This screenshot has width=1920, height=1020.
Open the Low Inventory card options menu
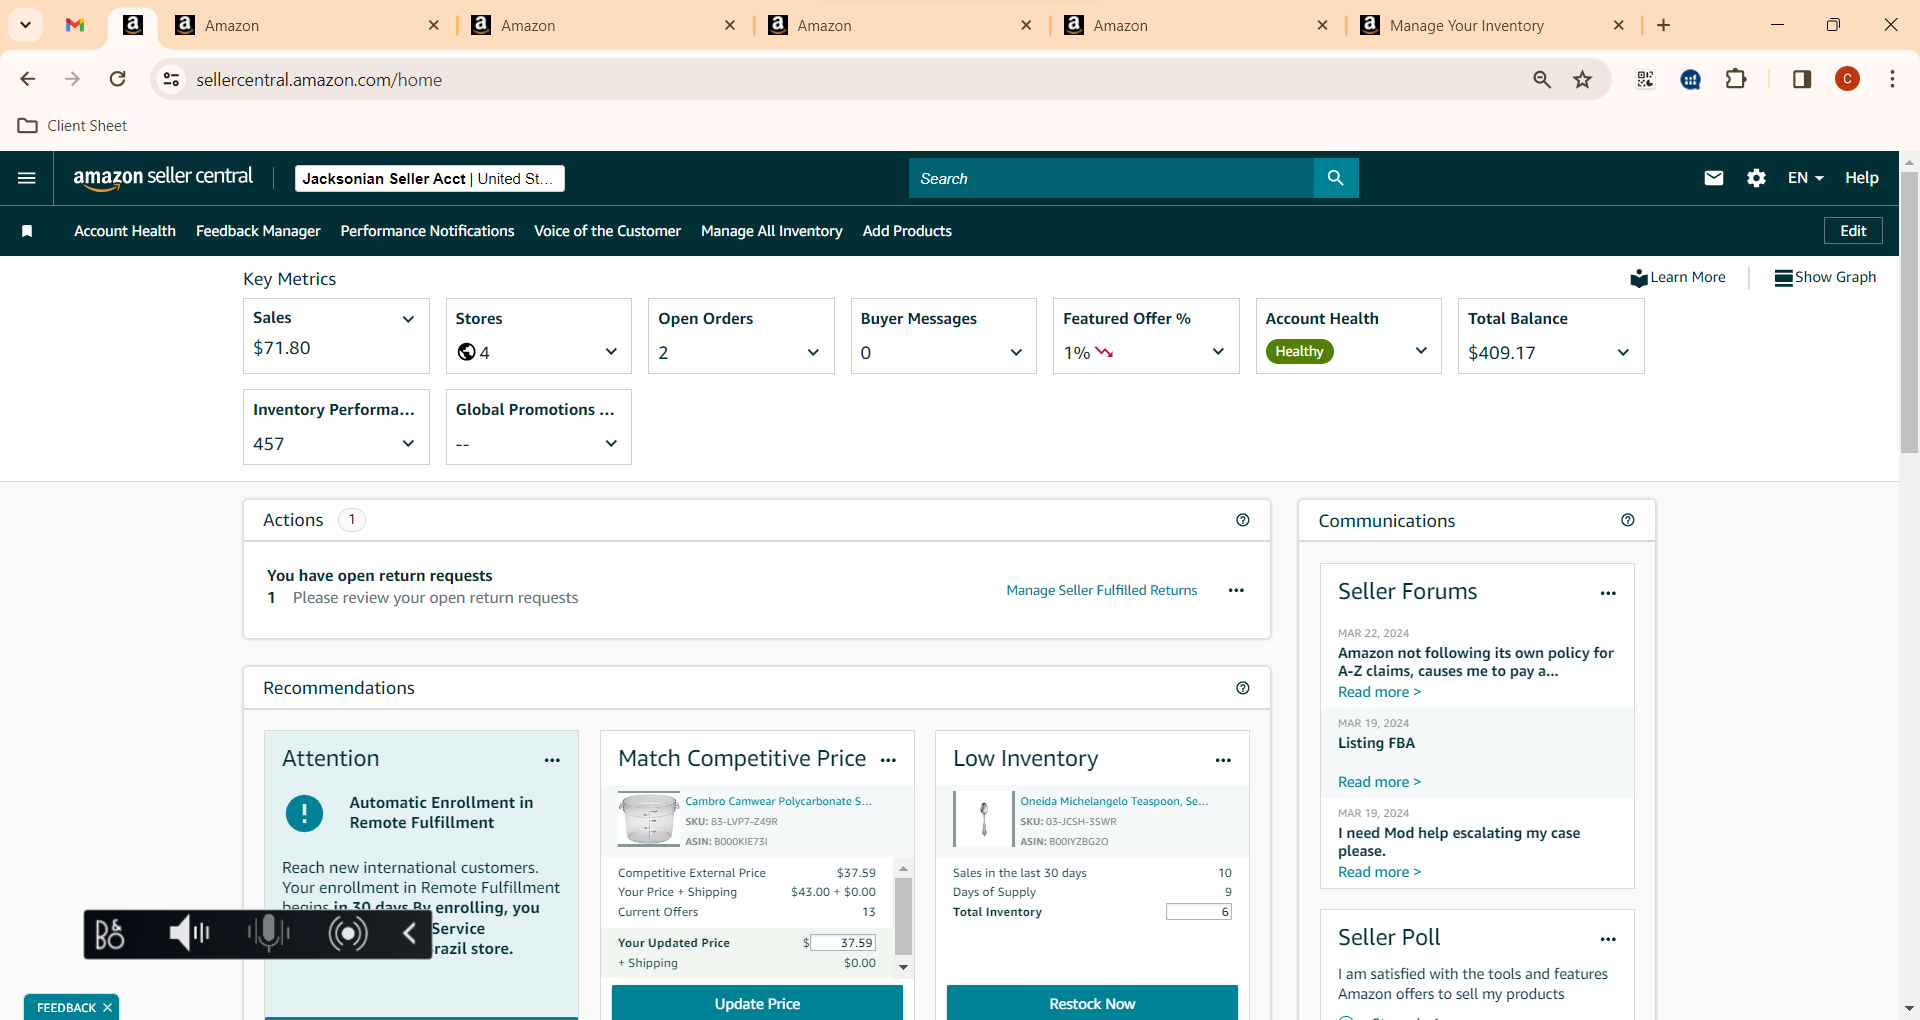pos(1223,760)
